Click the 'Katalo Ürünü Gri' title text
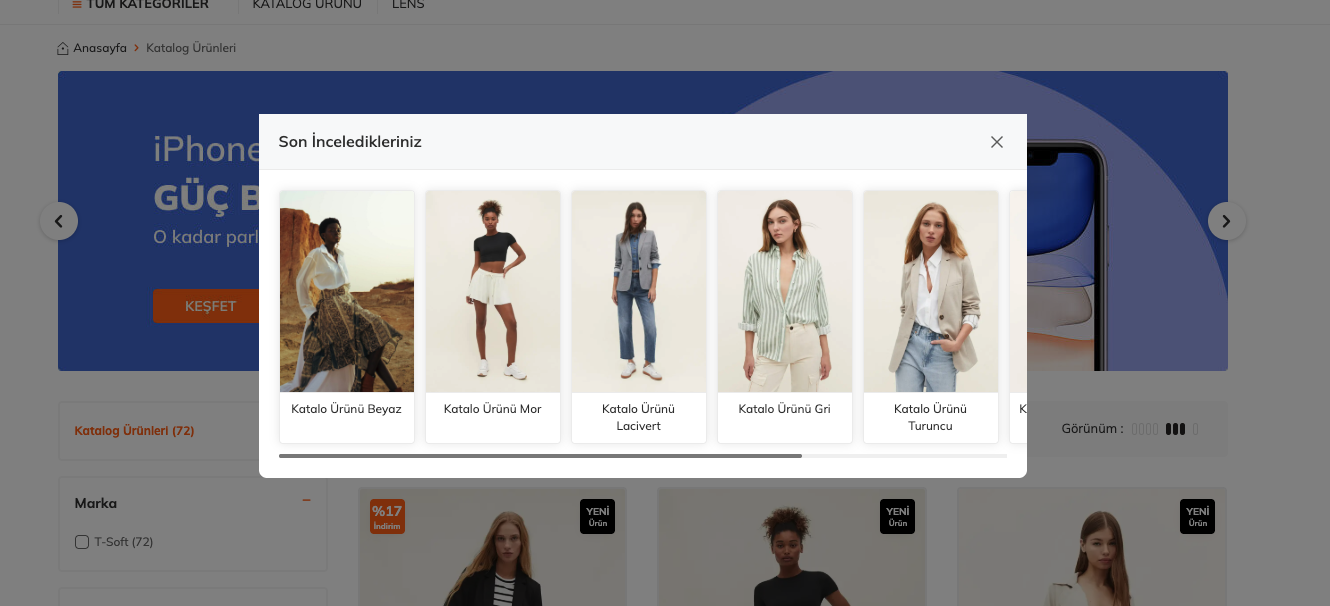 (785, 409)
